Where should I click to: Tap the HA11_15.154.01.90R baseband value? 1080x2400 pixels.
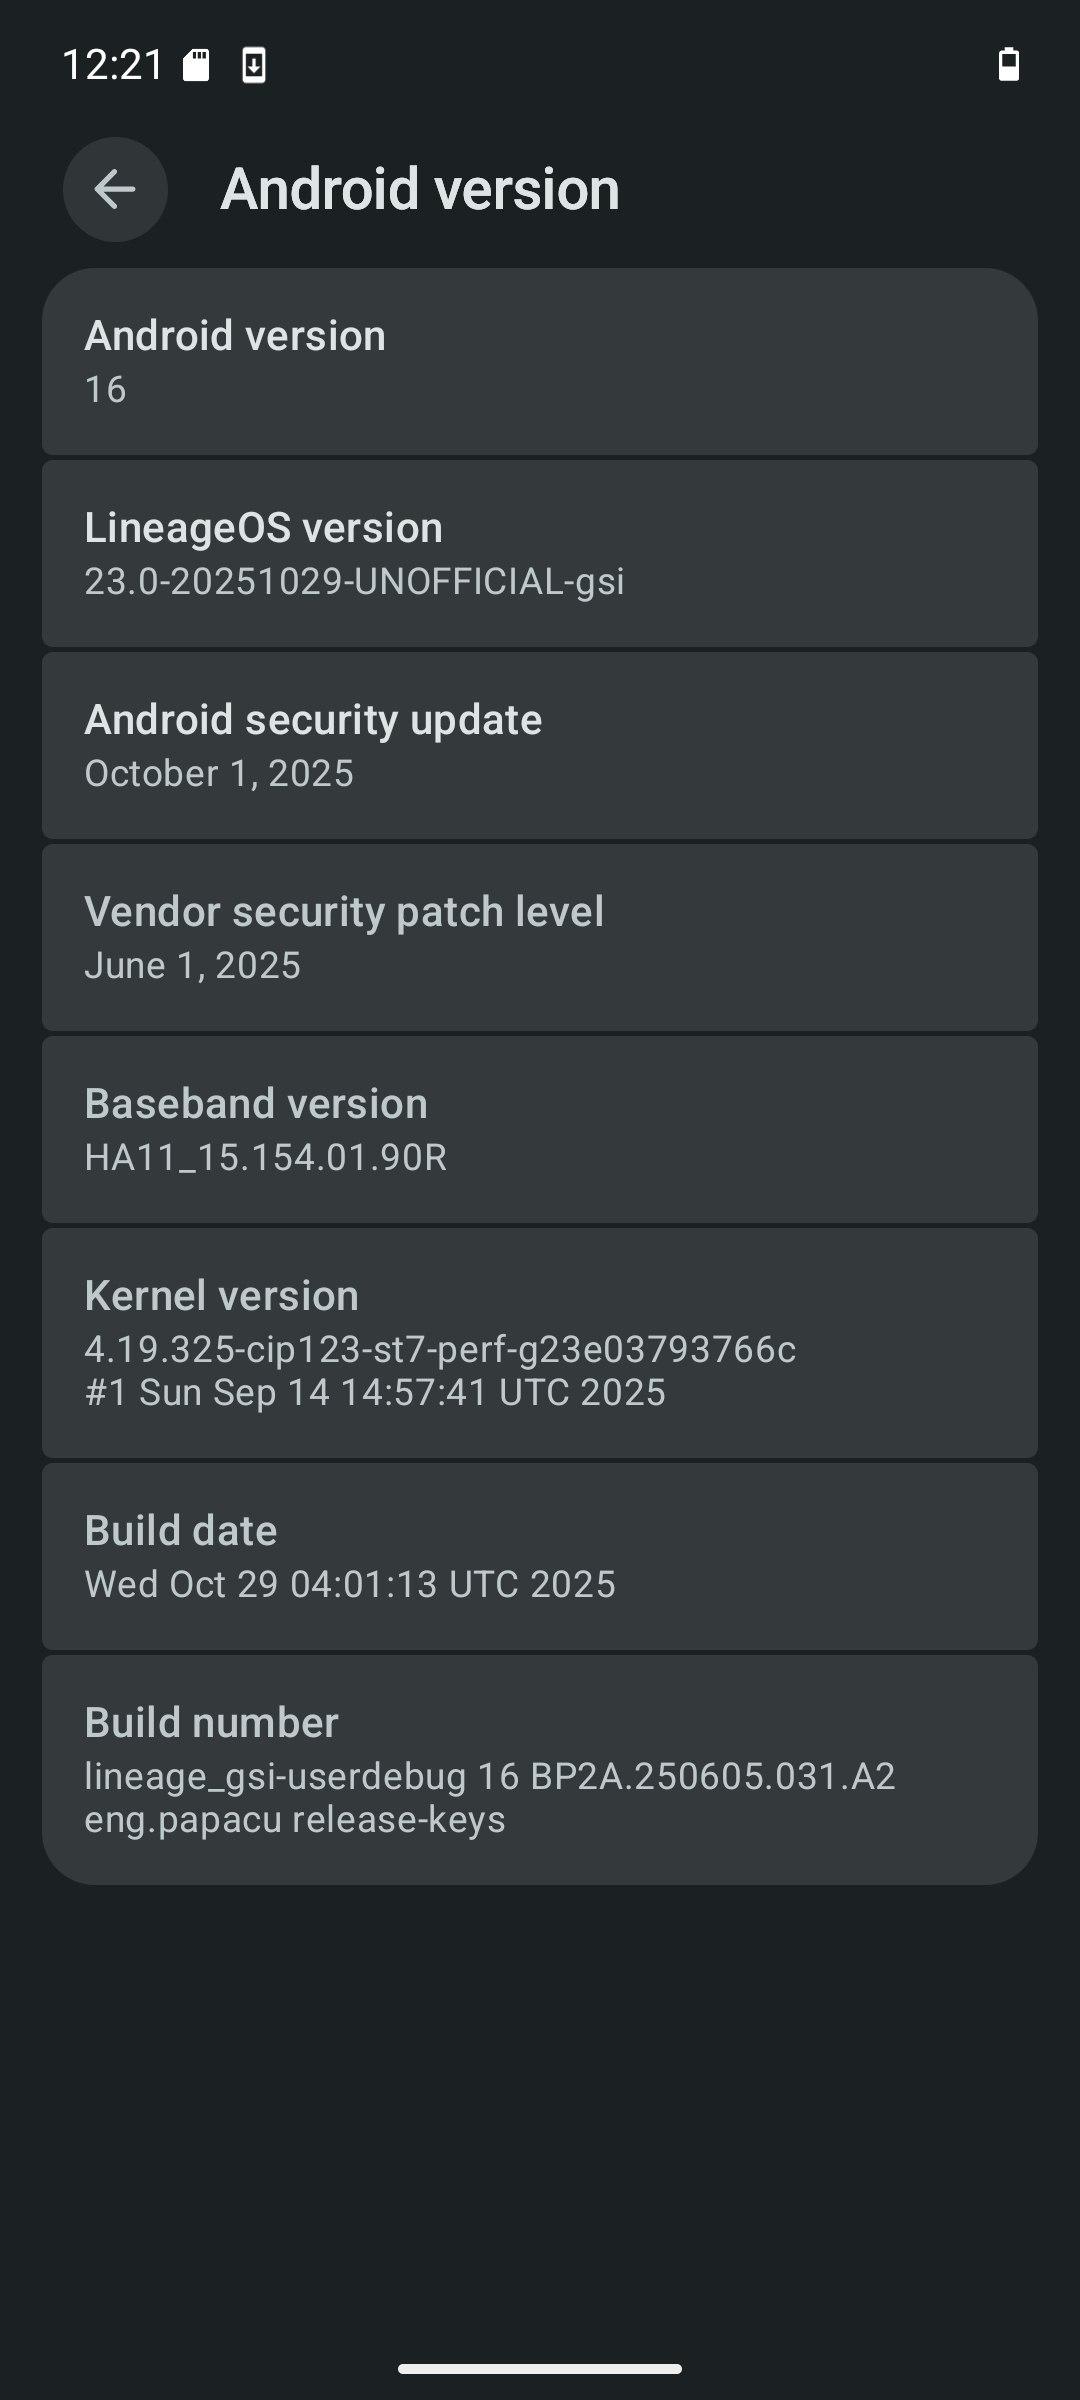pos(266,1158)
